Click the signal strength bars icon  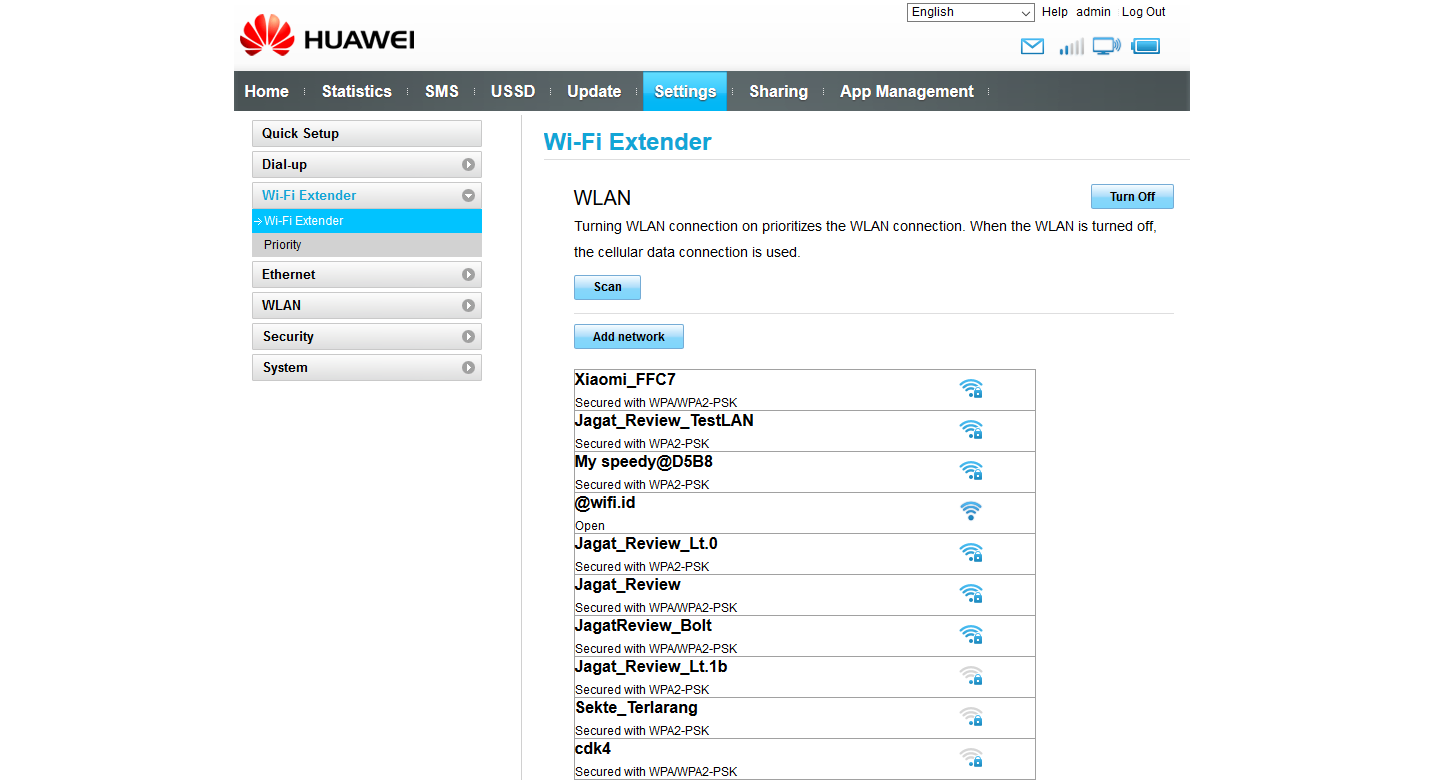coord(1071,46)
